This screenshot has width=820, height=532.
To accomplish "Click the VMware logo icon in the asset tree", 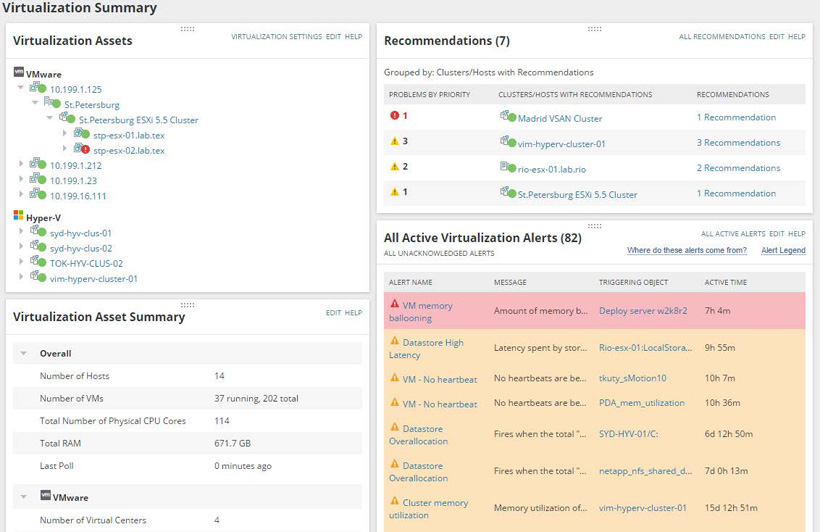I will pos(19,73).
